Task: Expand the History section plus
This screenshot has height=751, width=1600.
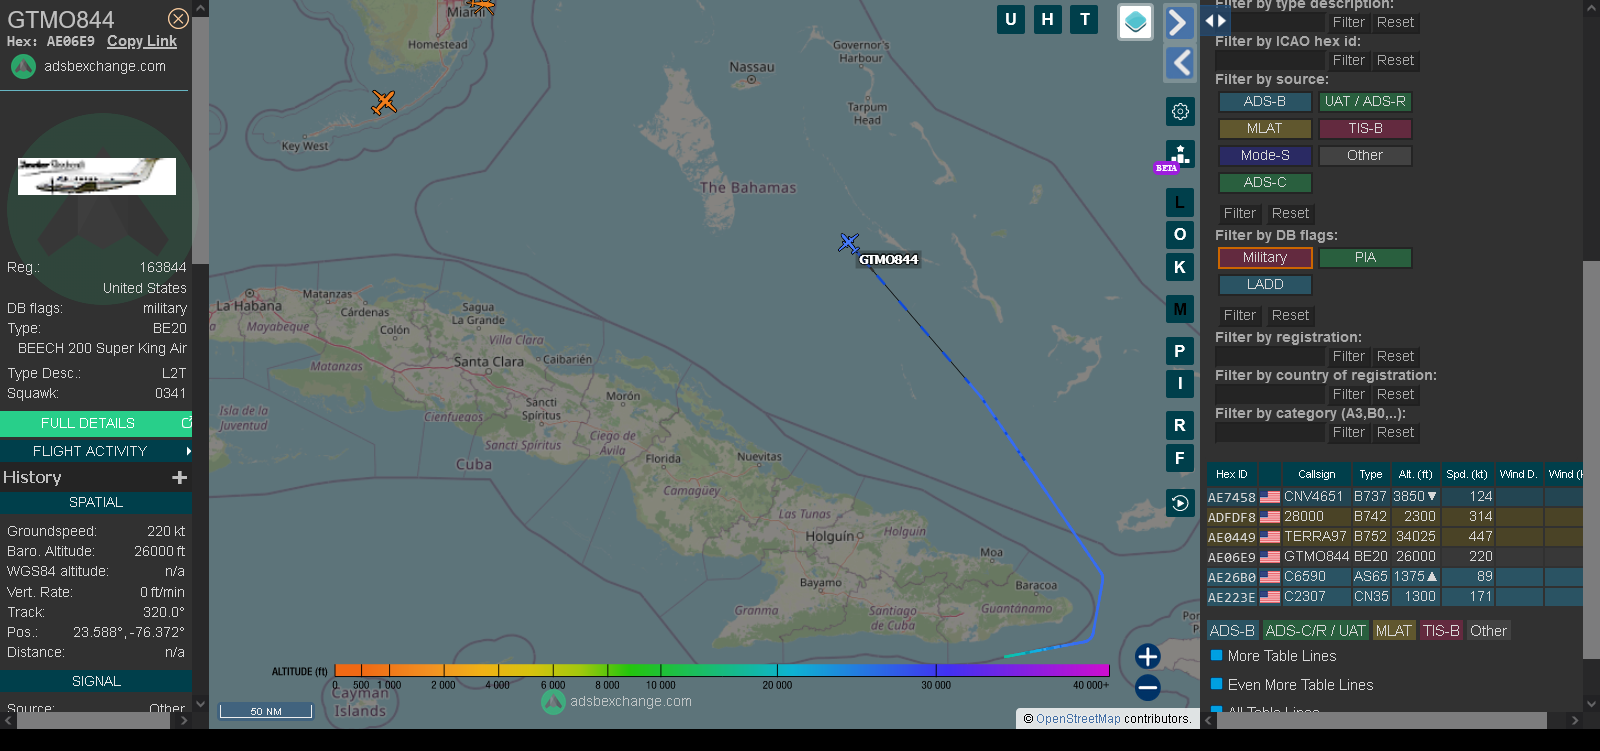Action: point(180,478)
